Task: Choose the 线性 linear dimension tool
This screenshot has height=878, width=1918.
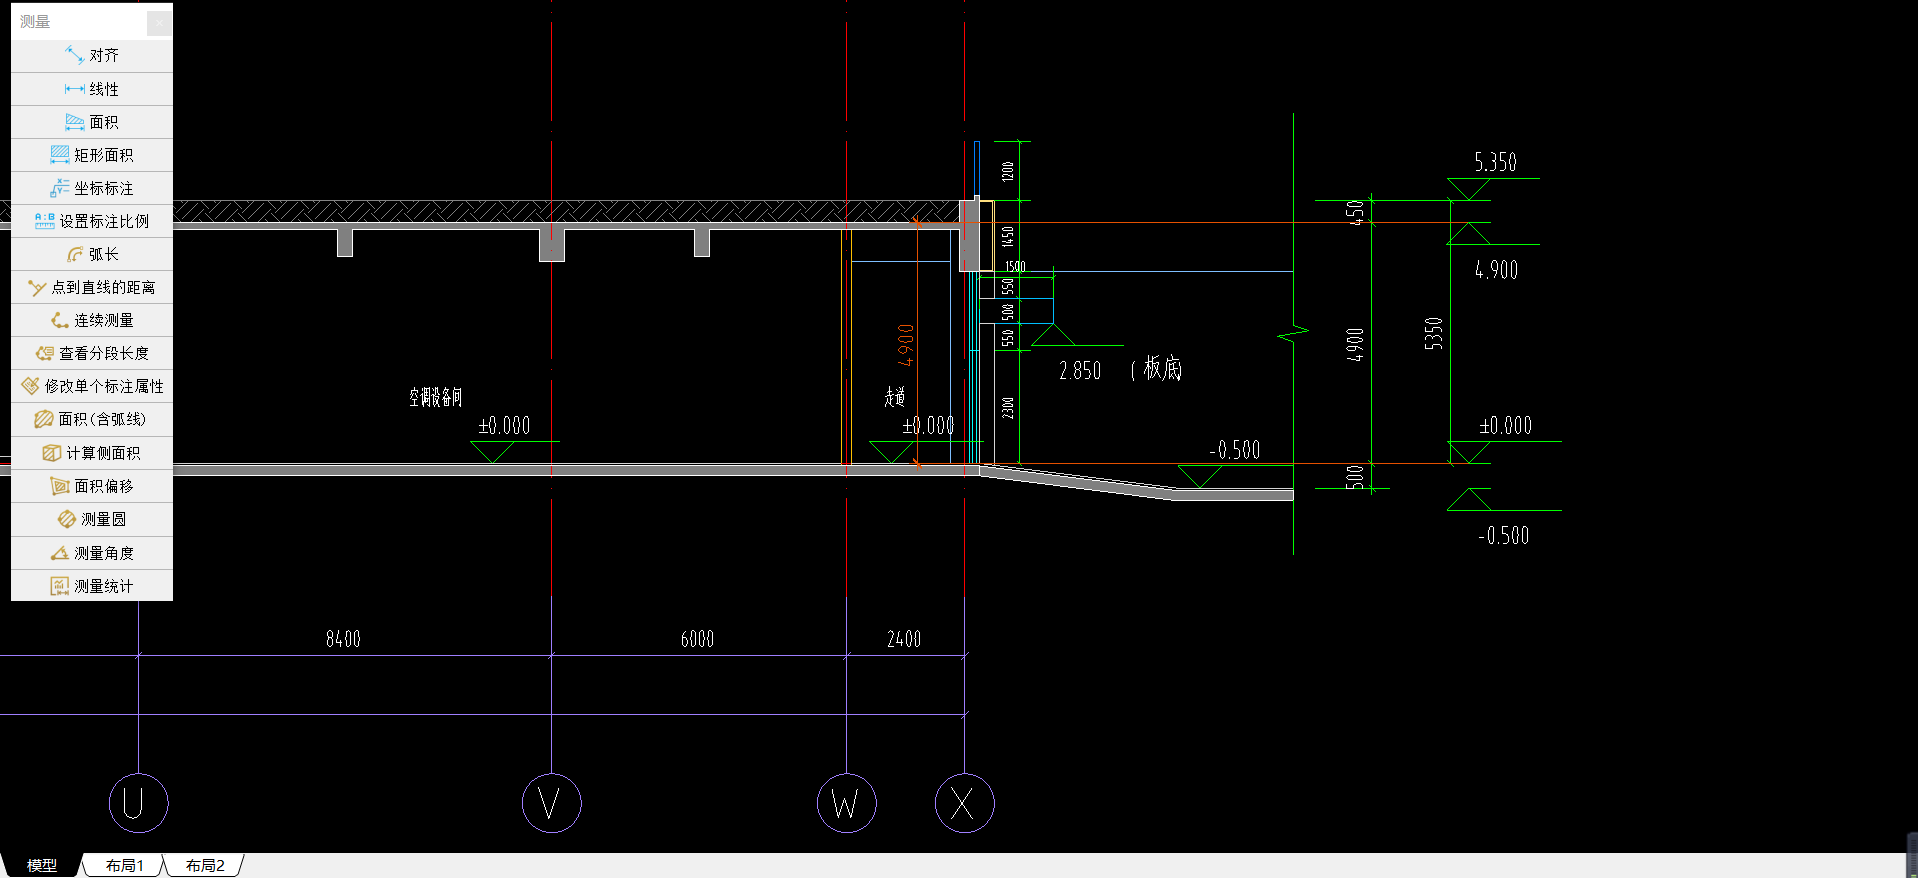Action: click(x=92, y=89)
